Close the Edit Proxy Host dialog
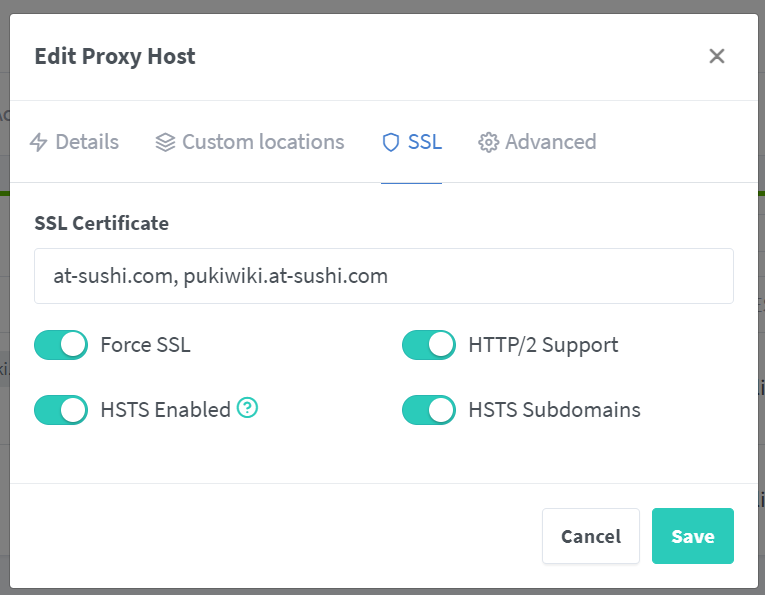Screen dimensions: 765x595 point(717,56)
